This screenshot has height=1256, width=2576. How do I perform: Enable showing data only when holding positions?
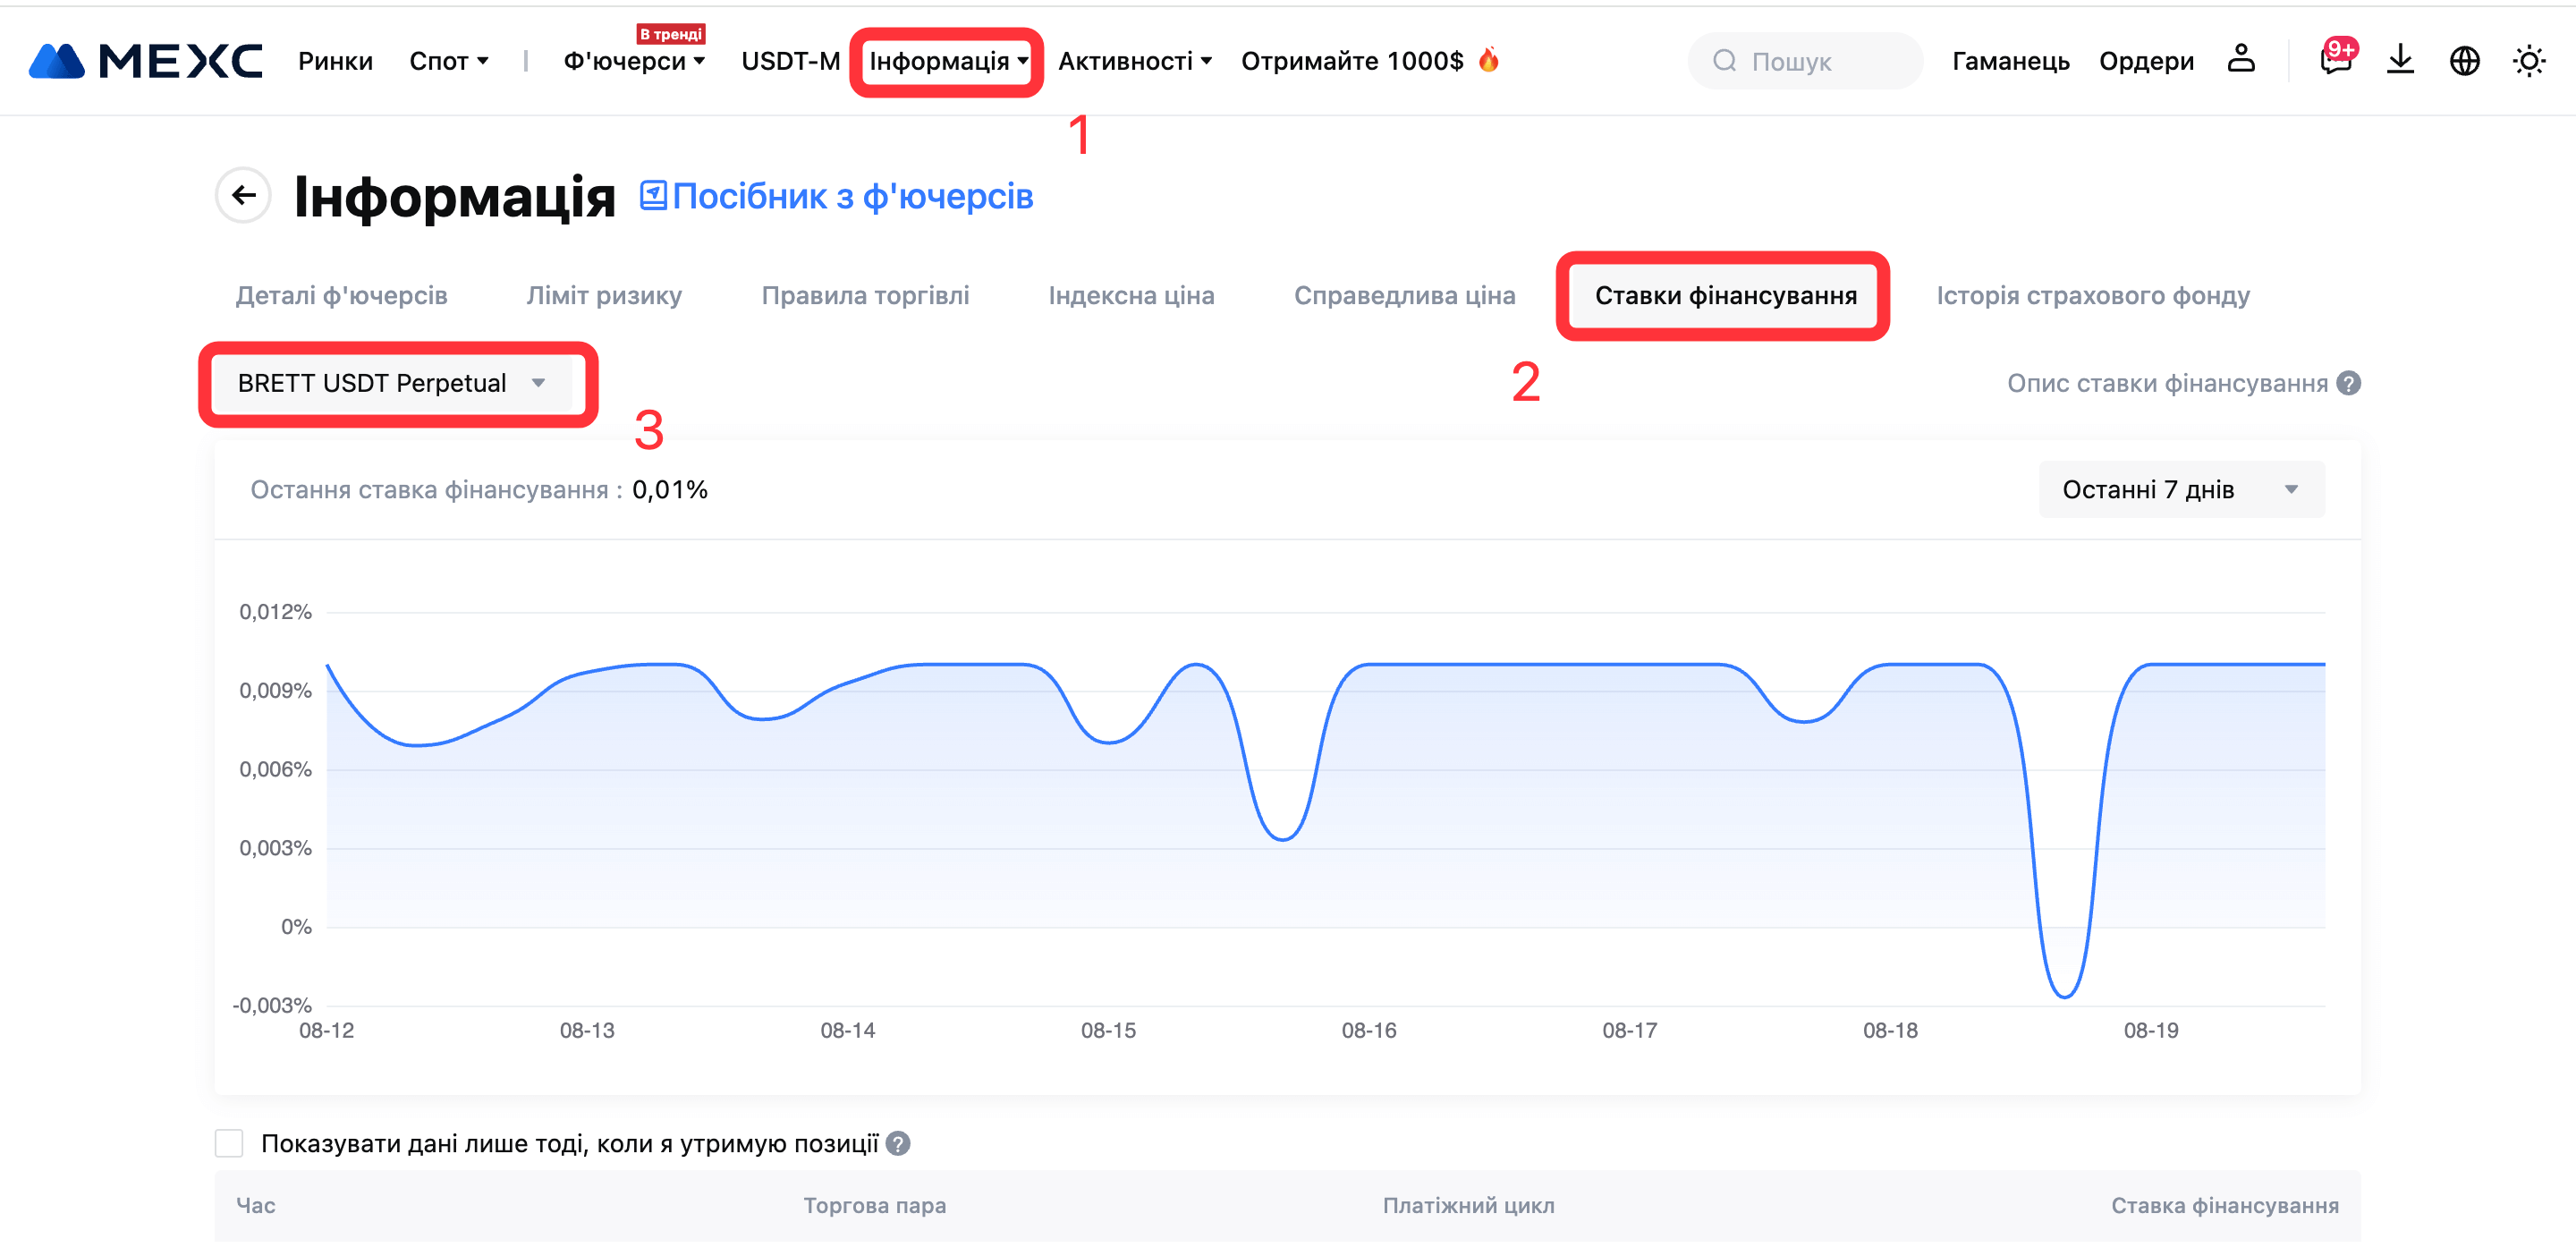[x=229, y=1143]
